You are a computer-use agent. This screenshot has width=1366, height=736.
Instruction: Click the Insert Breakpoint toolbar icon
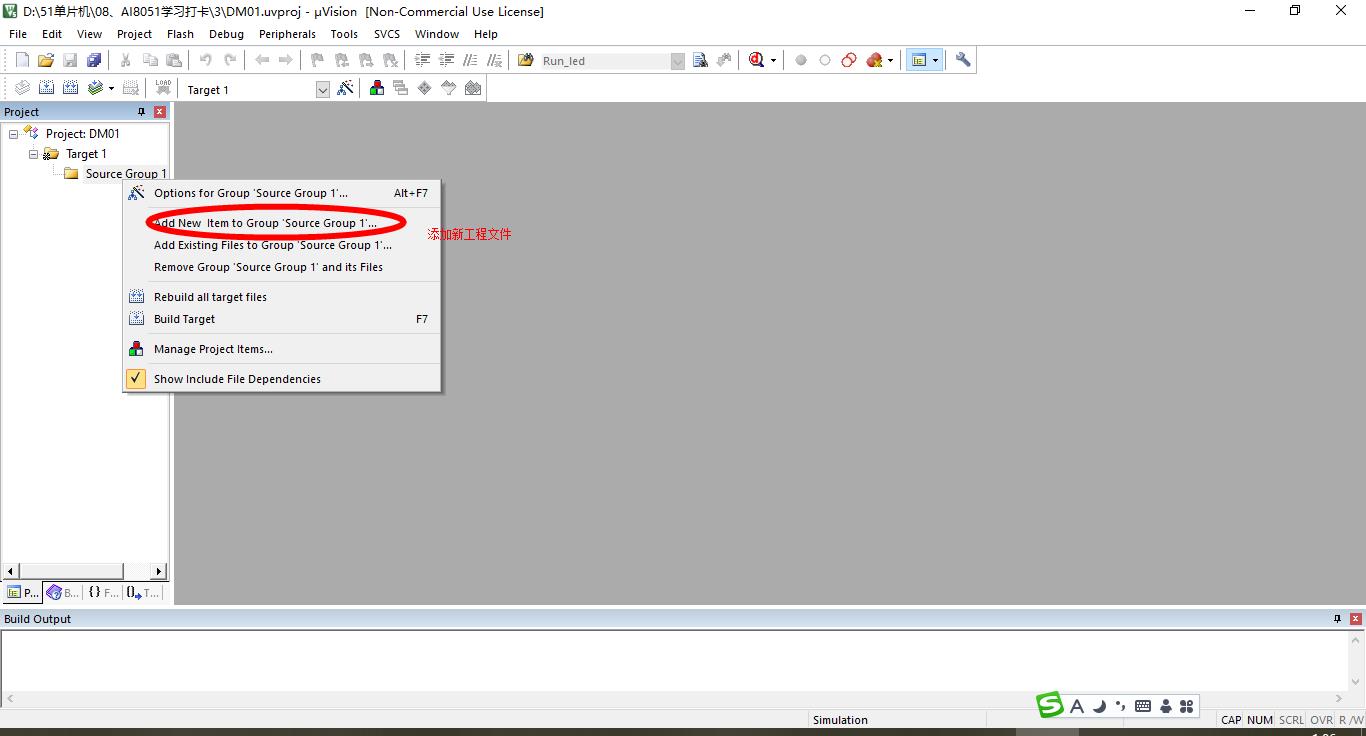pyautogui.click(x=801, y=60)
